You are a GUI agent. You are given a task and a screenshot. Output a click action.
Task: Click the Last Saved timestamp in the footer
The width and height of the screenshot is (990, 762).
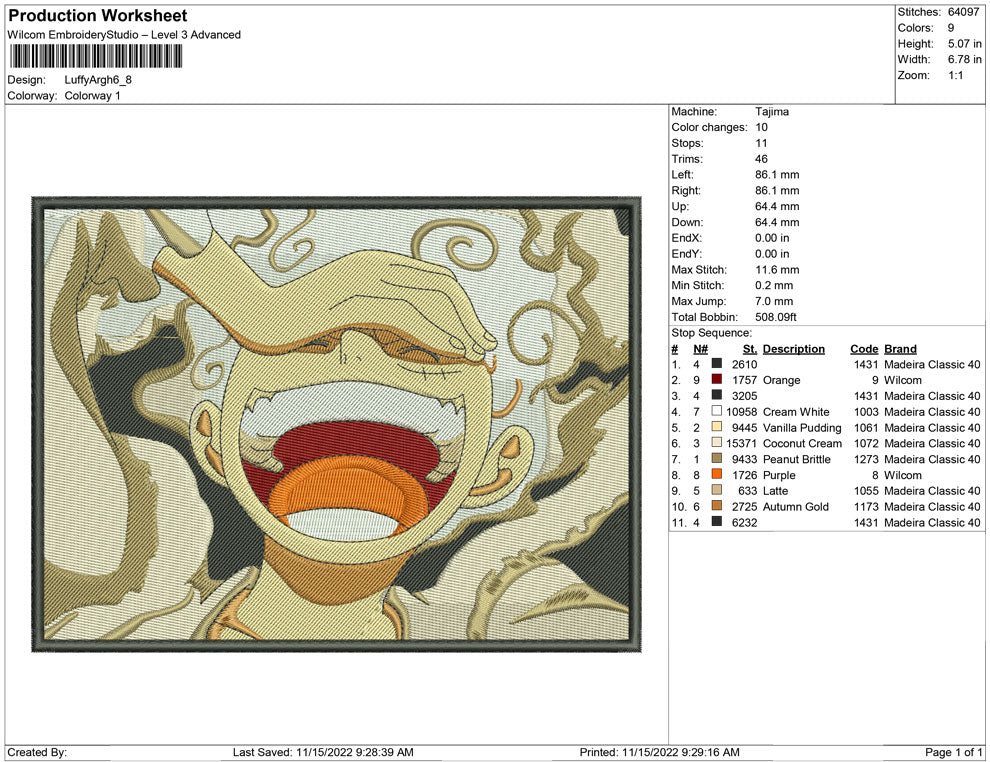[323, 752]
